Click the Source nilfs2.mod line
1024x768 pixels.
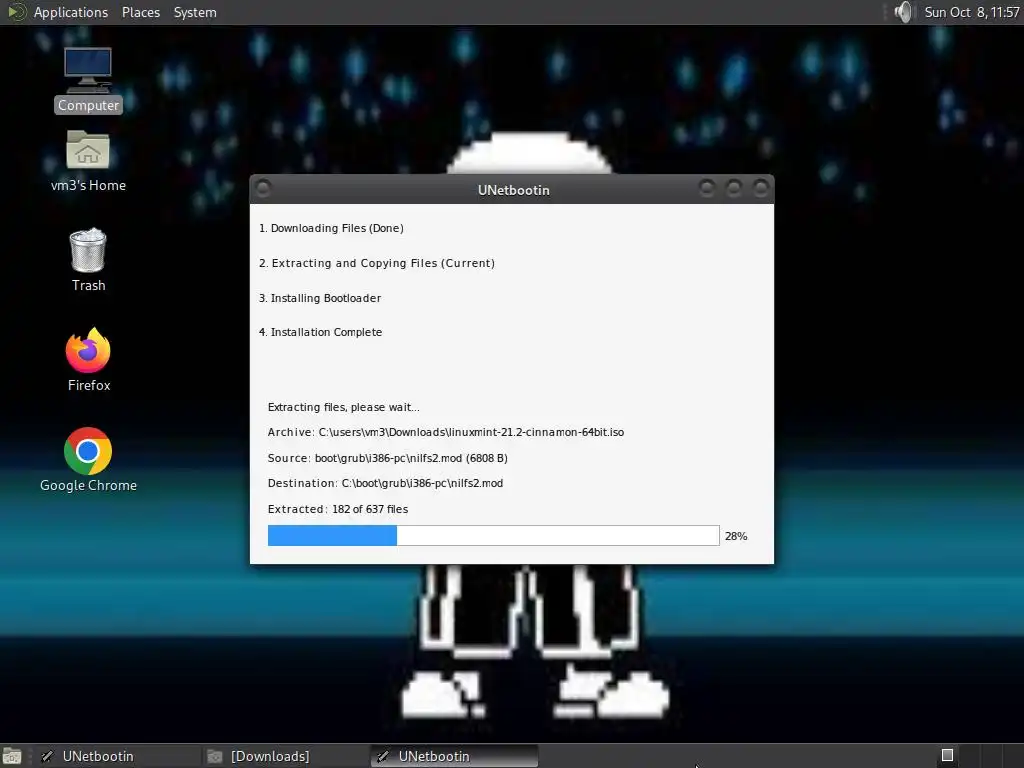[387, 458]
